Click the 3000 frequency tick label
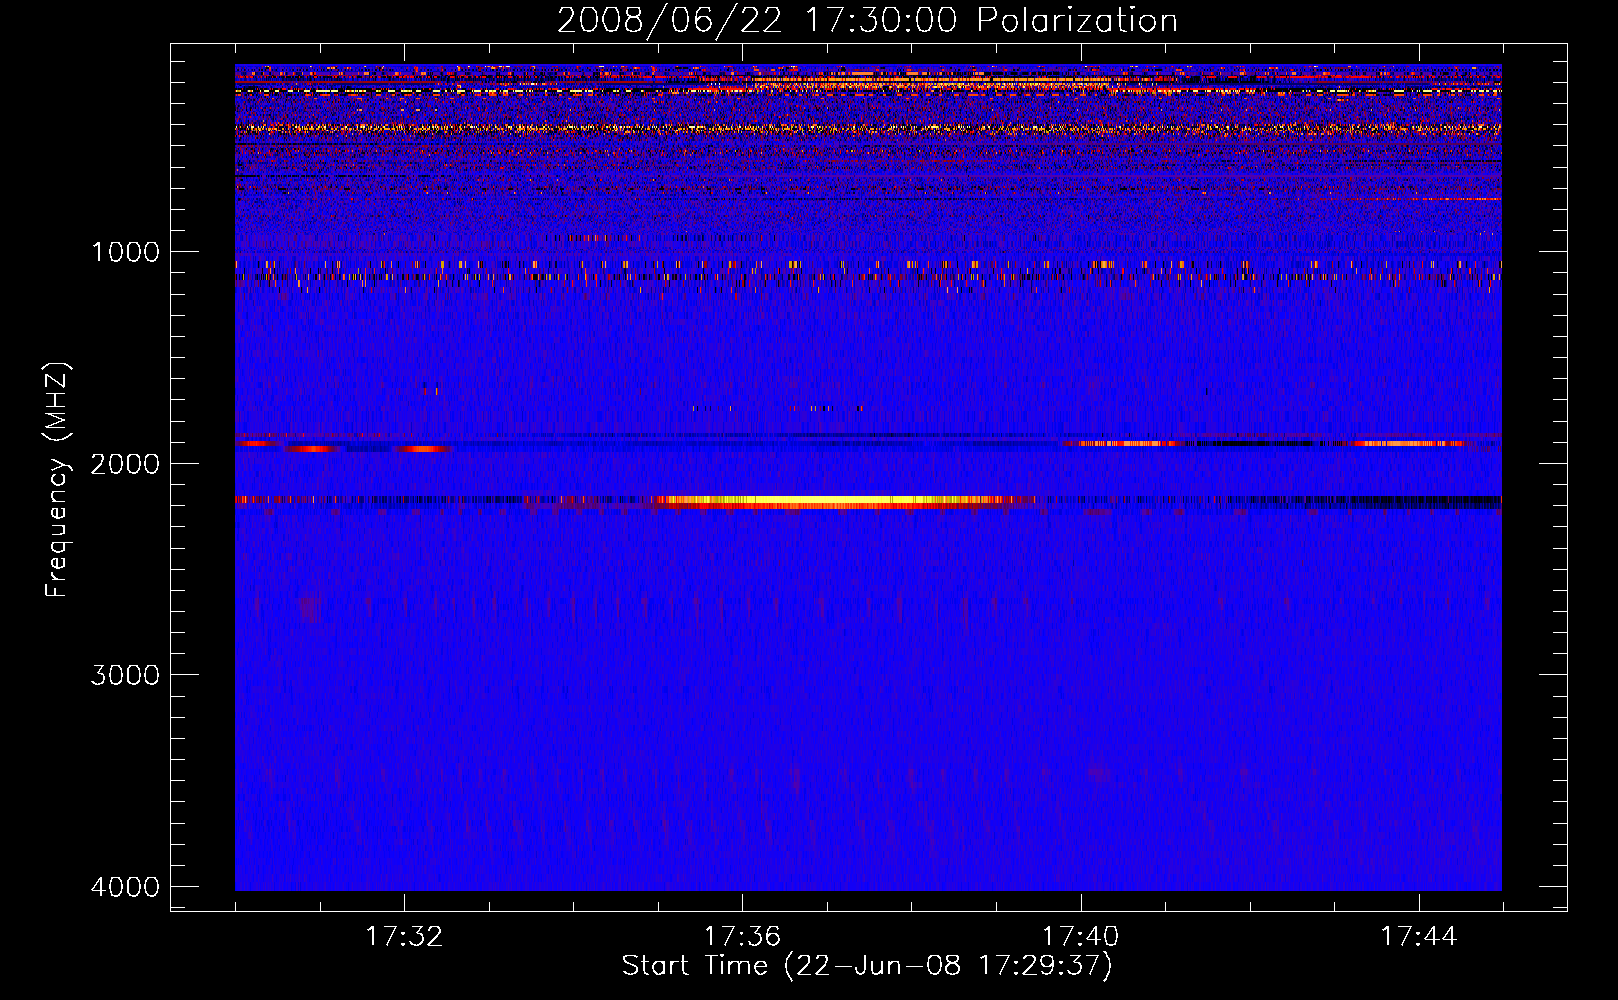The width and height of the screenshot is (1618, 1000). coord(125,675)
